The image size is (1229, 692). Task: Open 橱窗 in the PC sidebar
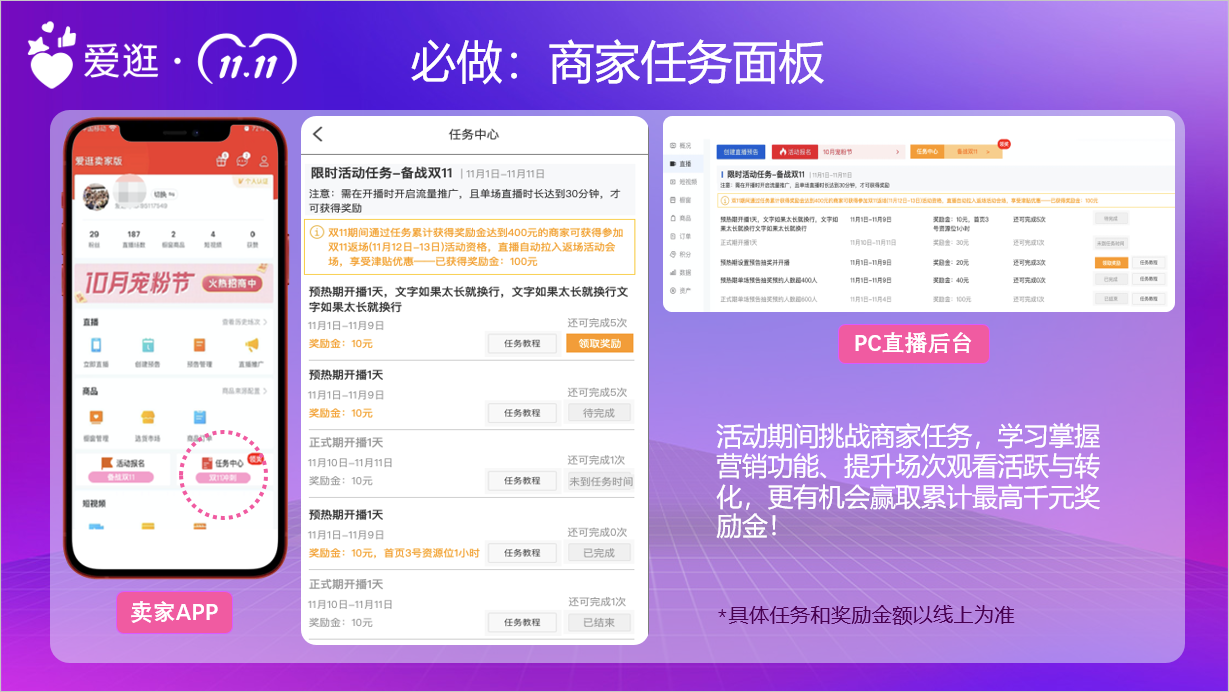coord(681,200)
